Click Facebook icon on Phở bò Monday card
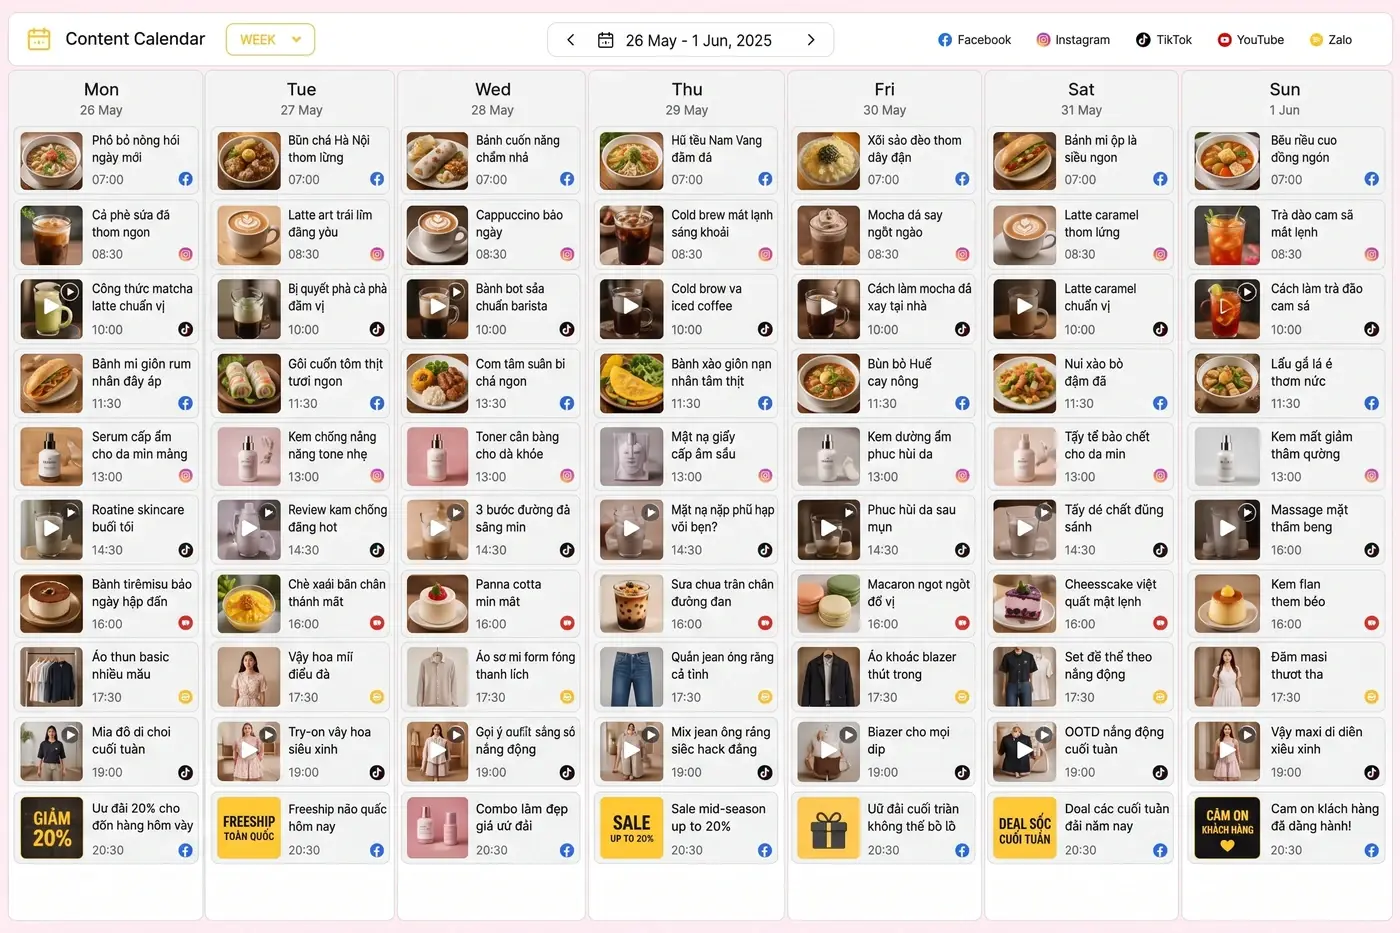The width and height of the screenshot is (1400, 933). pos(185,179)
